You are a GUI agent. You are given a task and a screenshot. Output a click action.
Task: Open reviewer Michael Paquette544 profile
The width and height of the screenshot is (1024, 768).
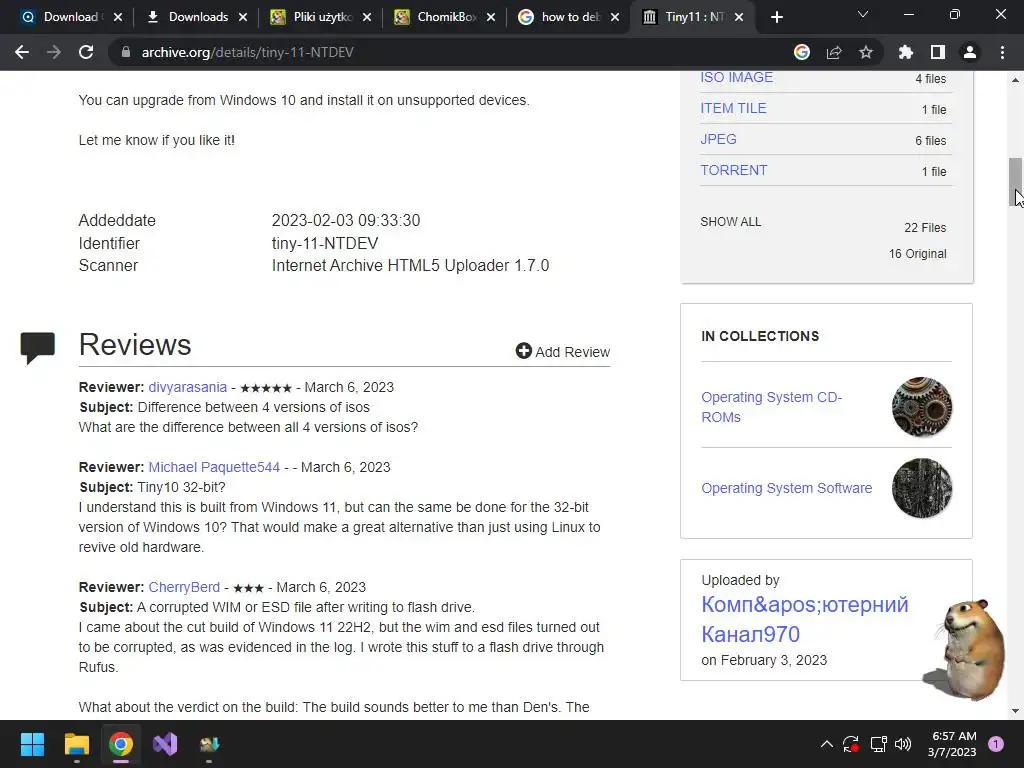click(214, 468)
